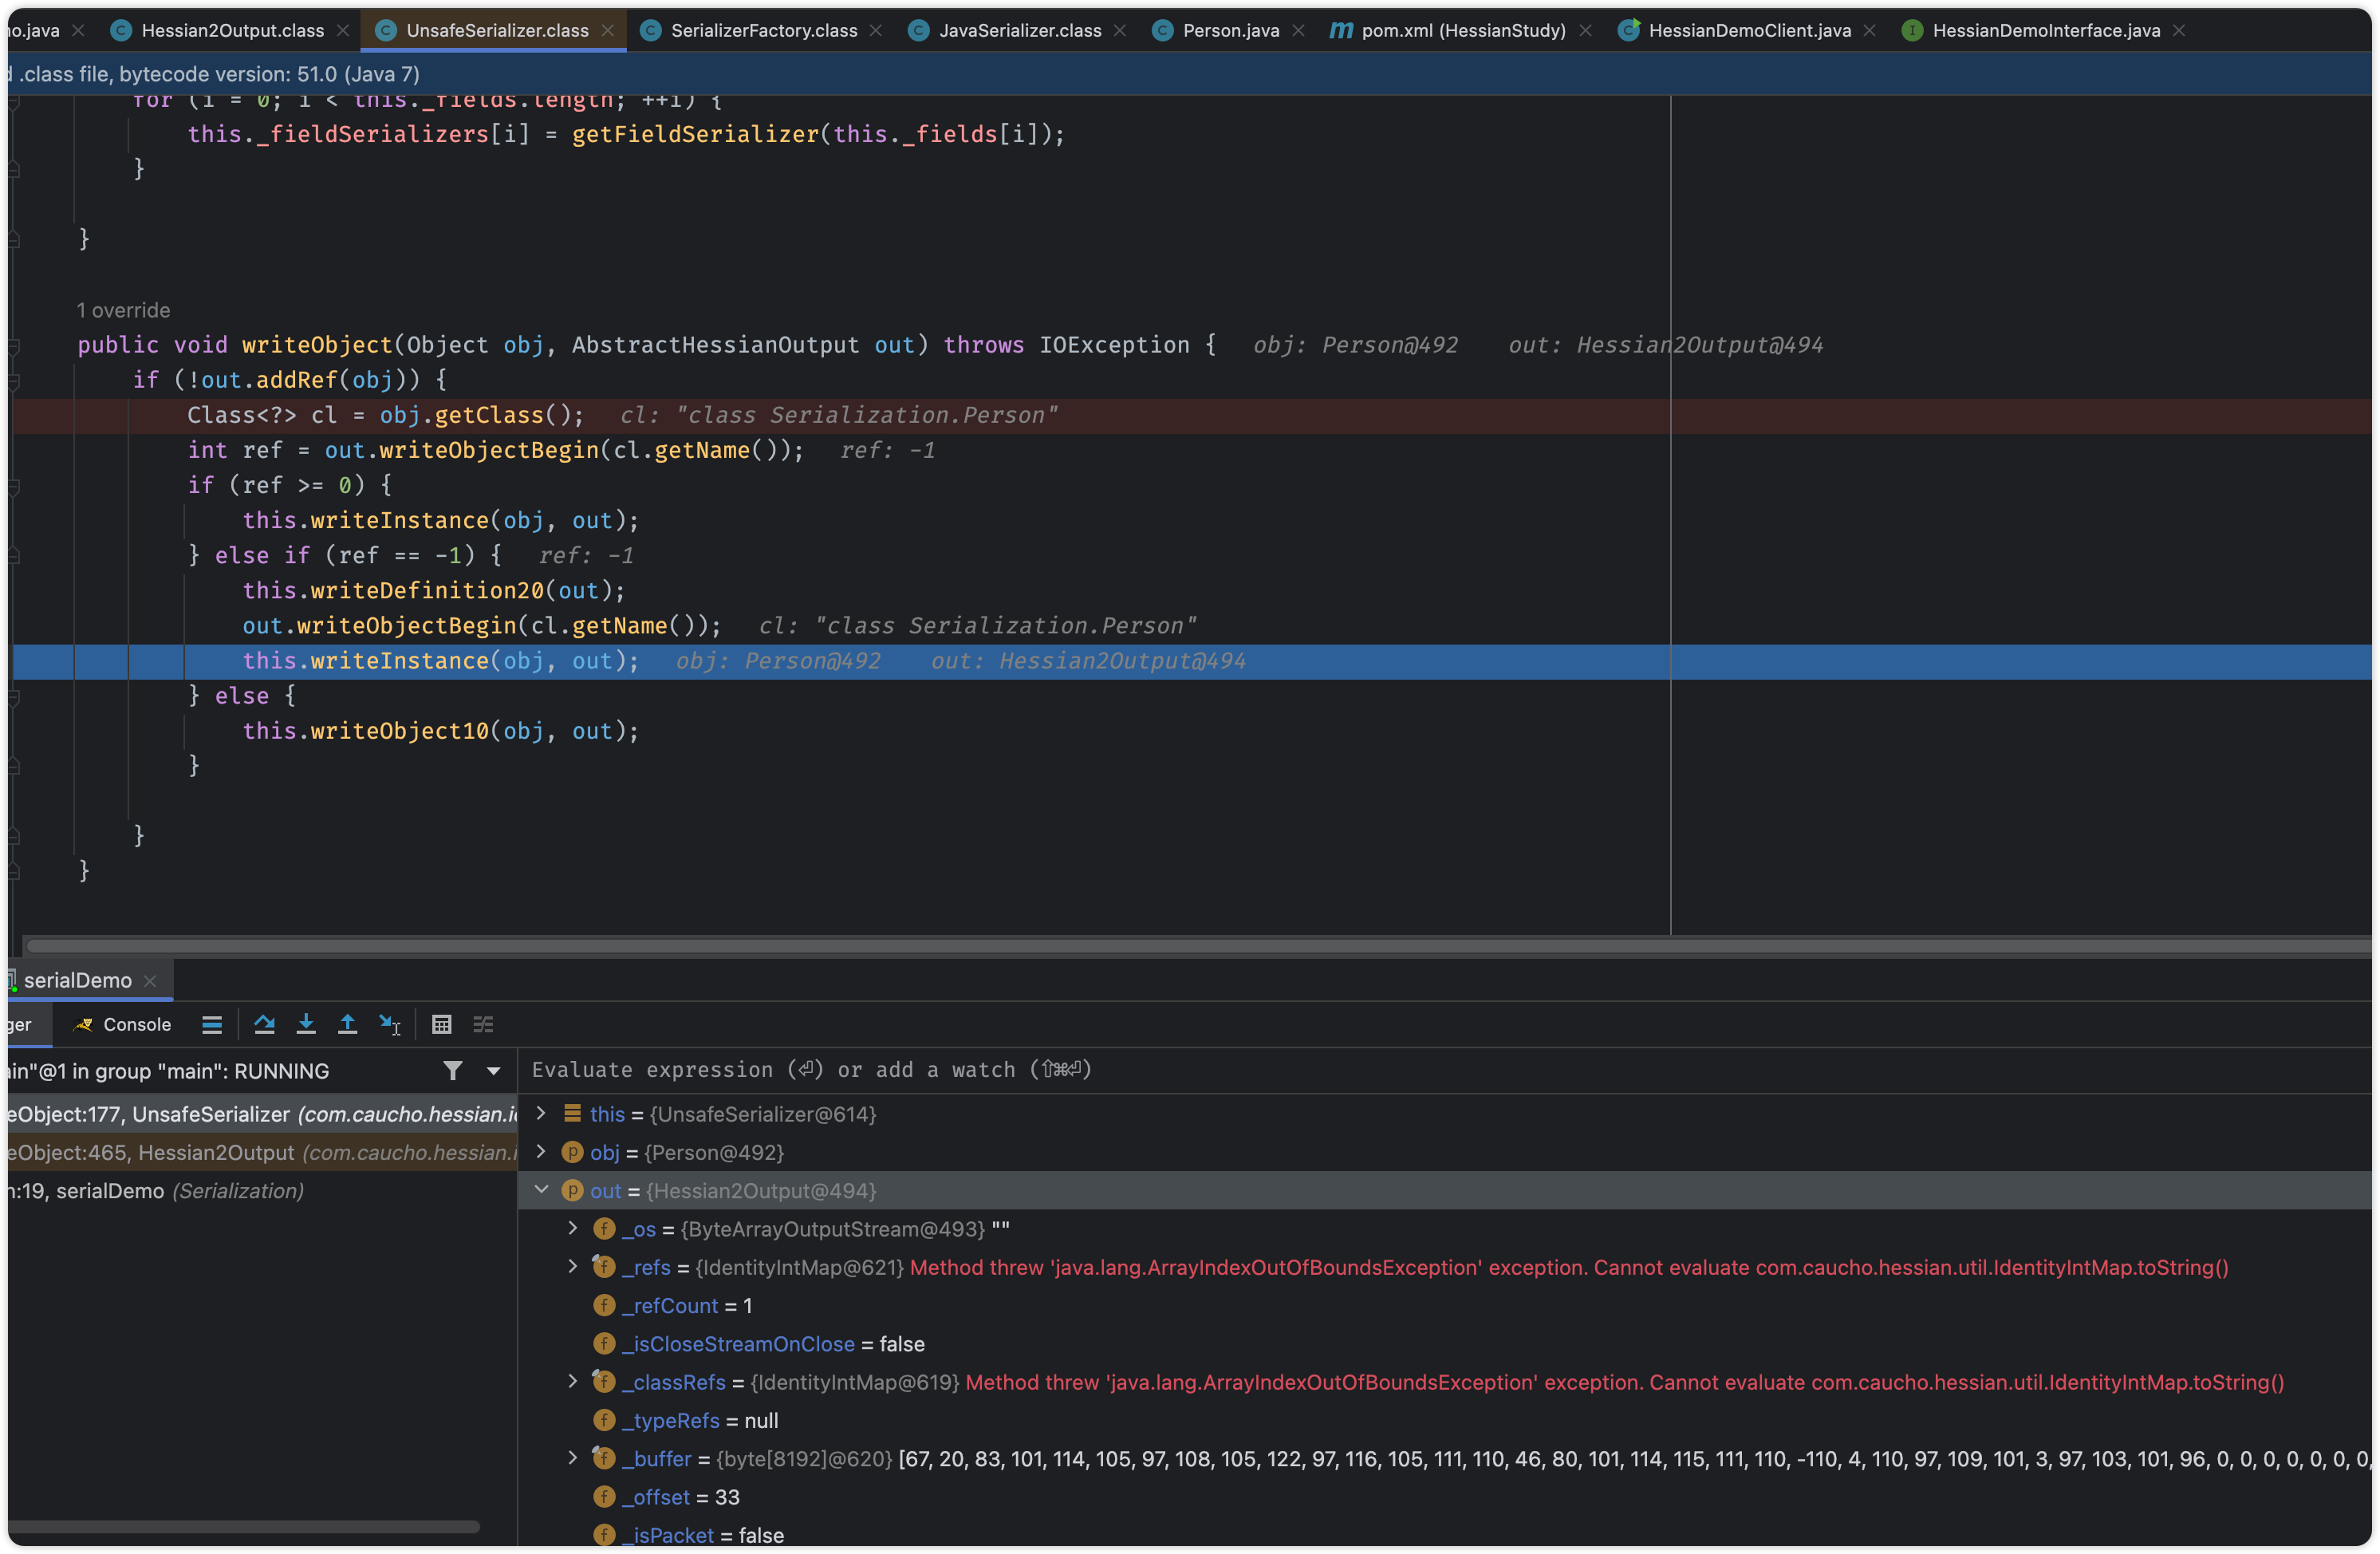Switch to the JavaSerializer.class tab
Screen dimensions: 2380x1554
tap(1020, 30)
